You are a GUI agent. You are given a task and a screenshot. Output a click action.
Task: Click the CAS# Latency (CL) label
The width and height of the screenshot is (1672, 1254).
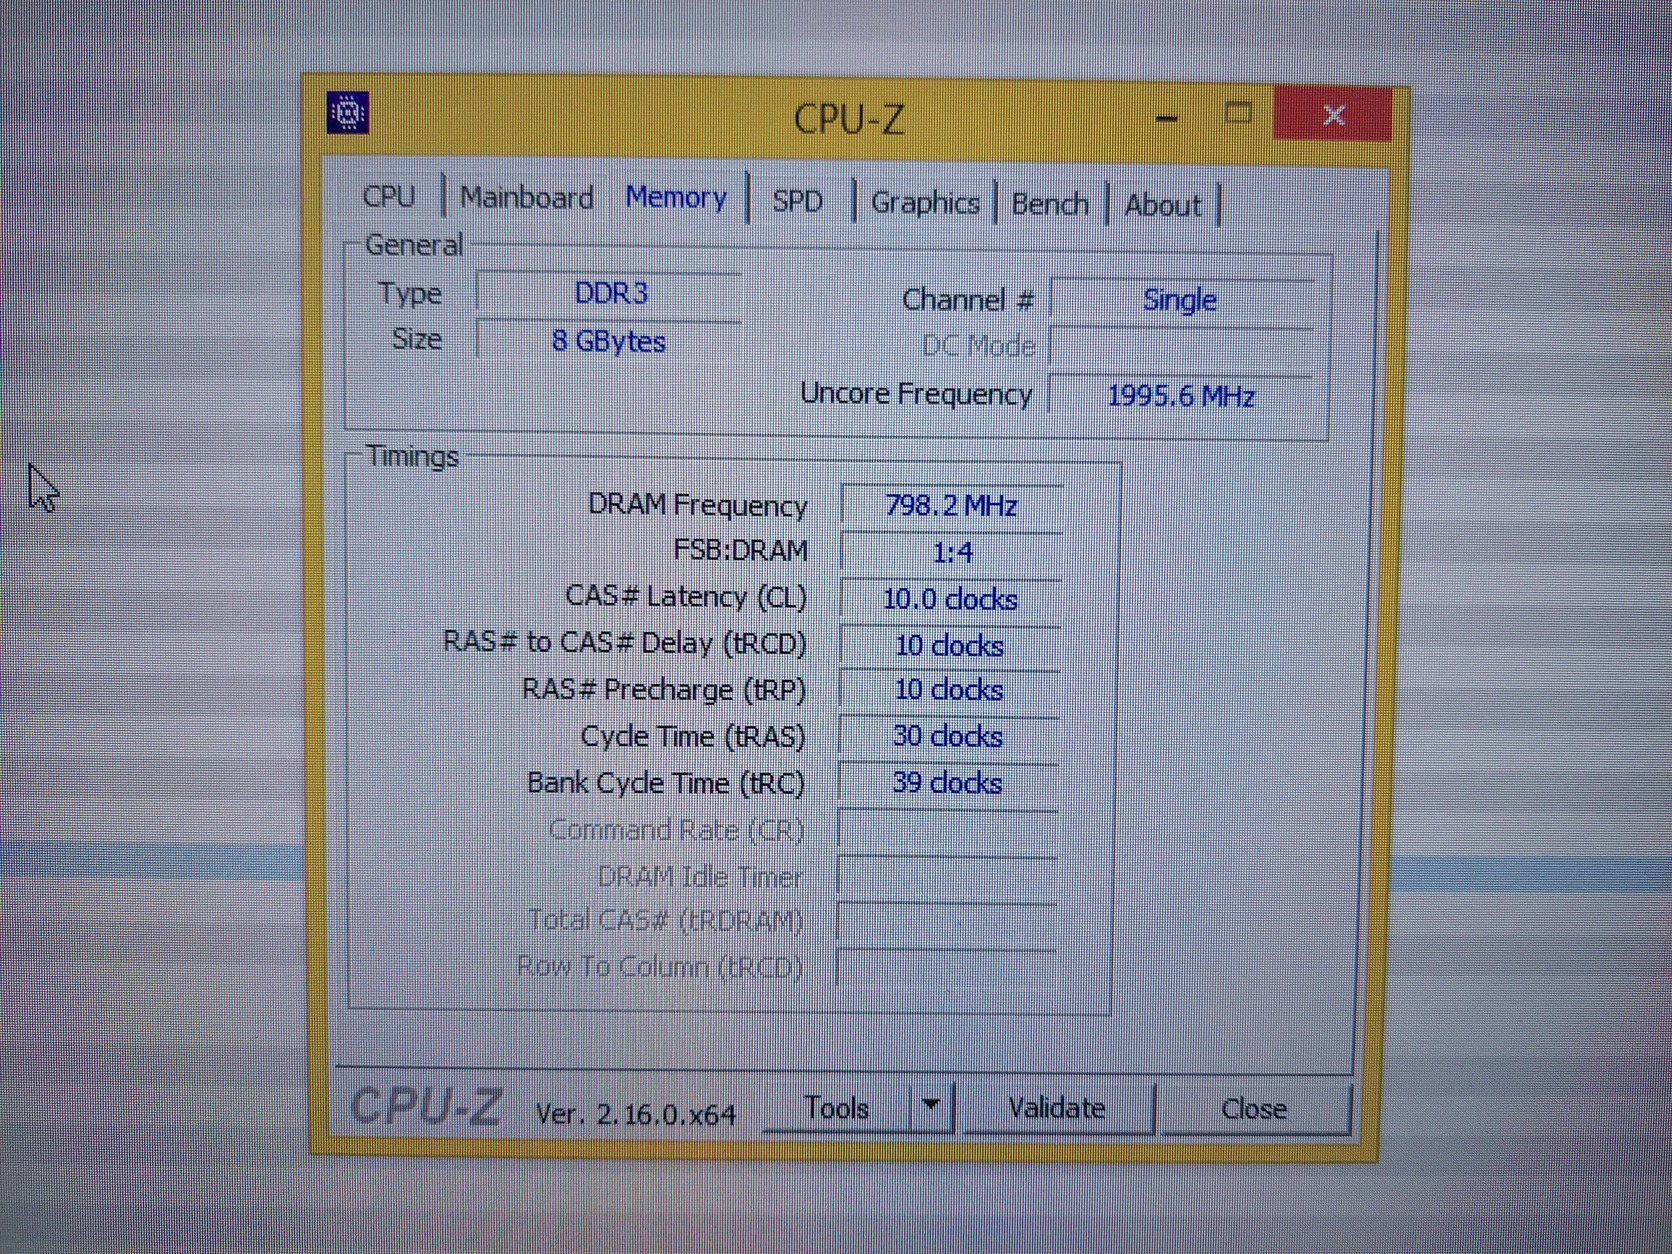pos(686,597)
